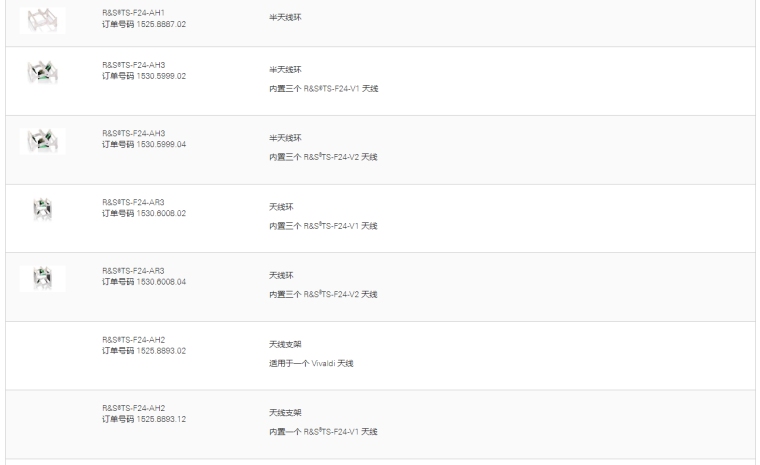Click order number 1530.6008.04
Viewport: 760px width, 465px height.
tap(144, 281)
